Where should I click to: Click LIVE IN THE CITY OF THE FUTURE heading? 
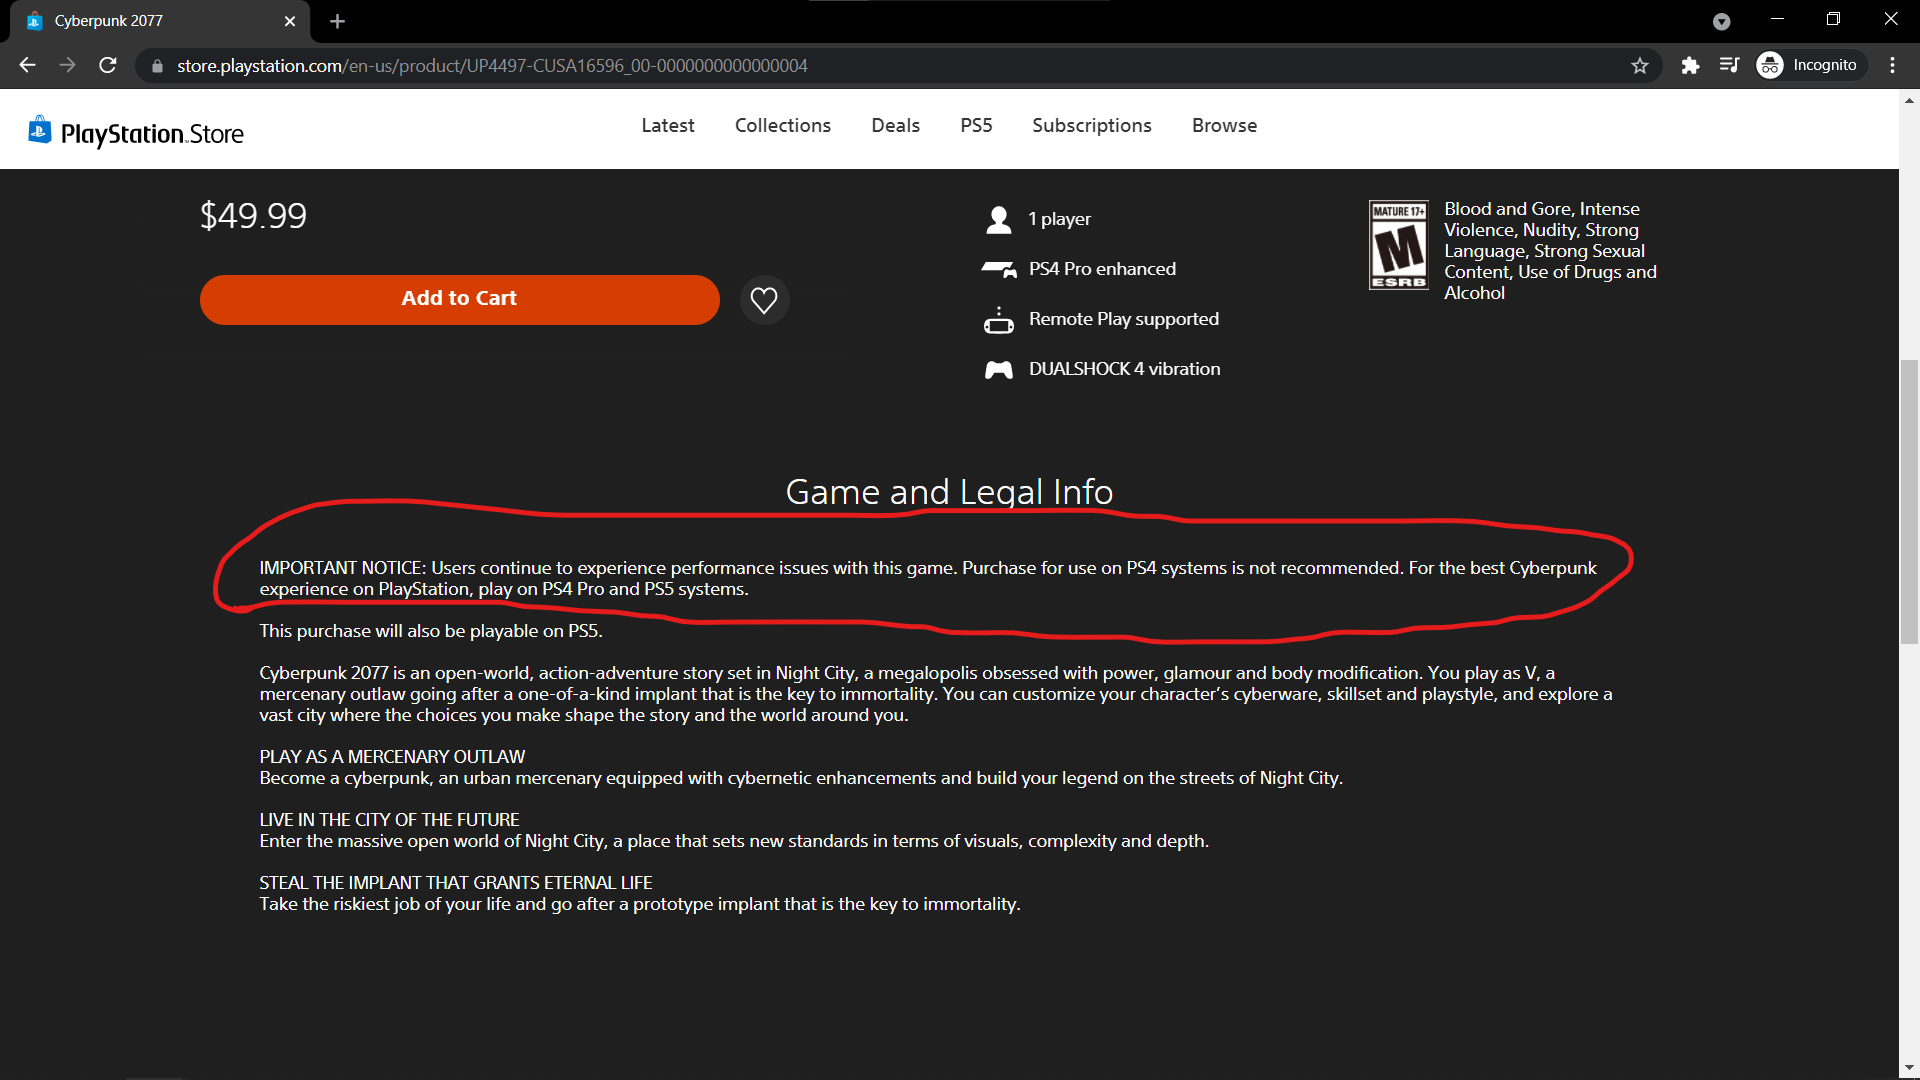[389, 820]
